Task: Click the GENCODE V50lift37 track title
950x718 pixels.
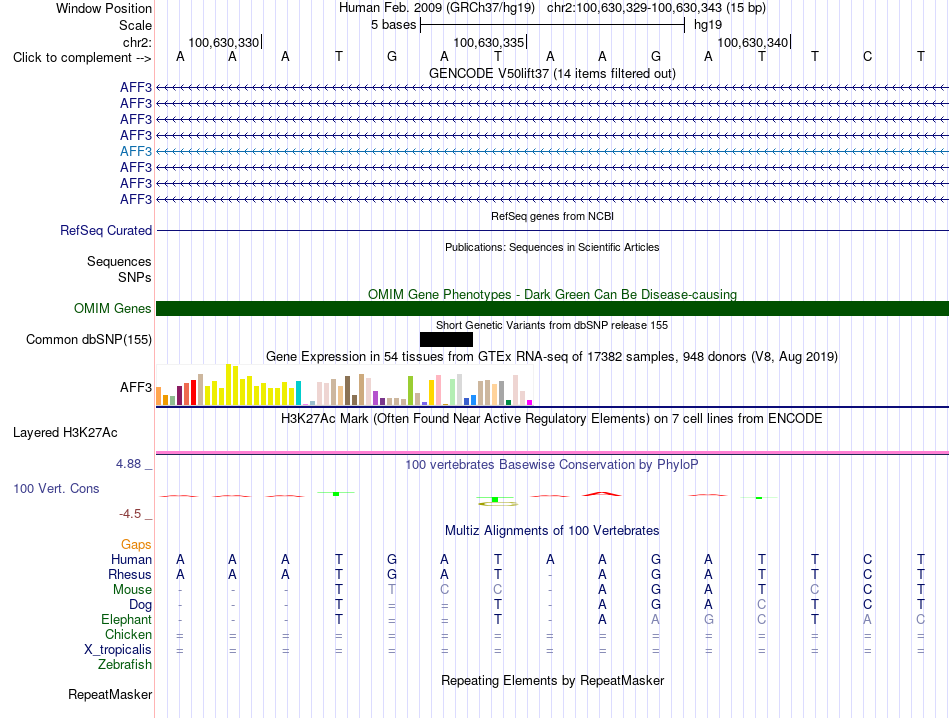Action: point(552,73)
